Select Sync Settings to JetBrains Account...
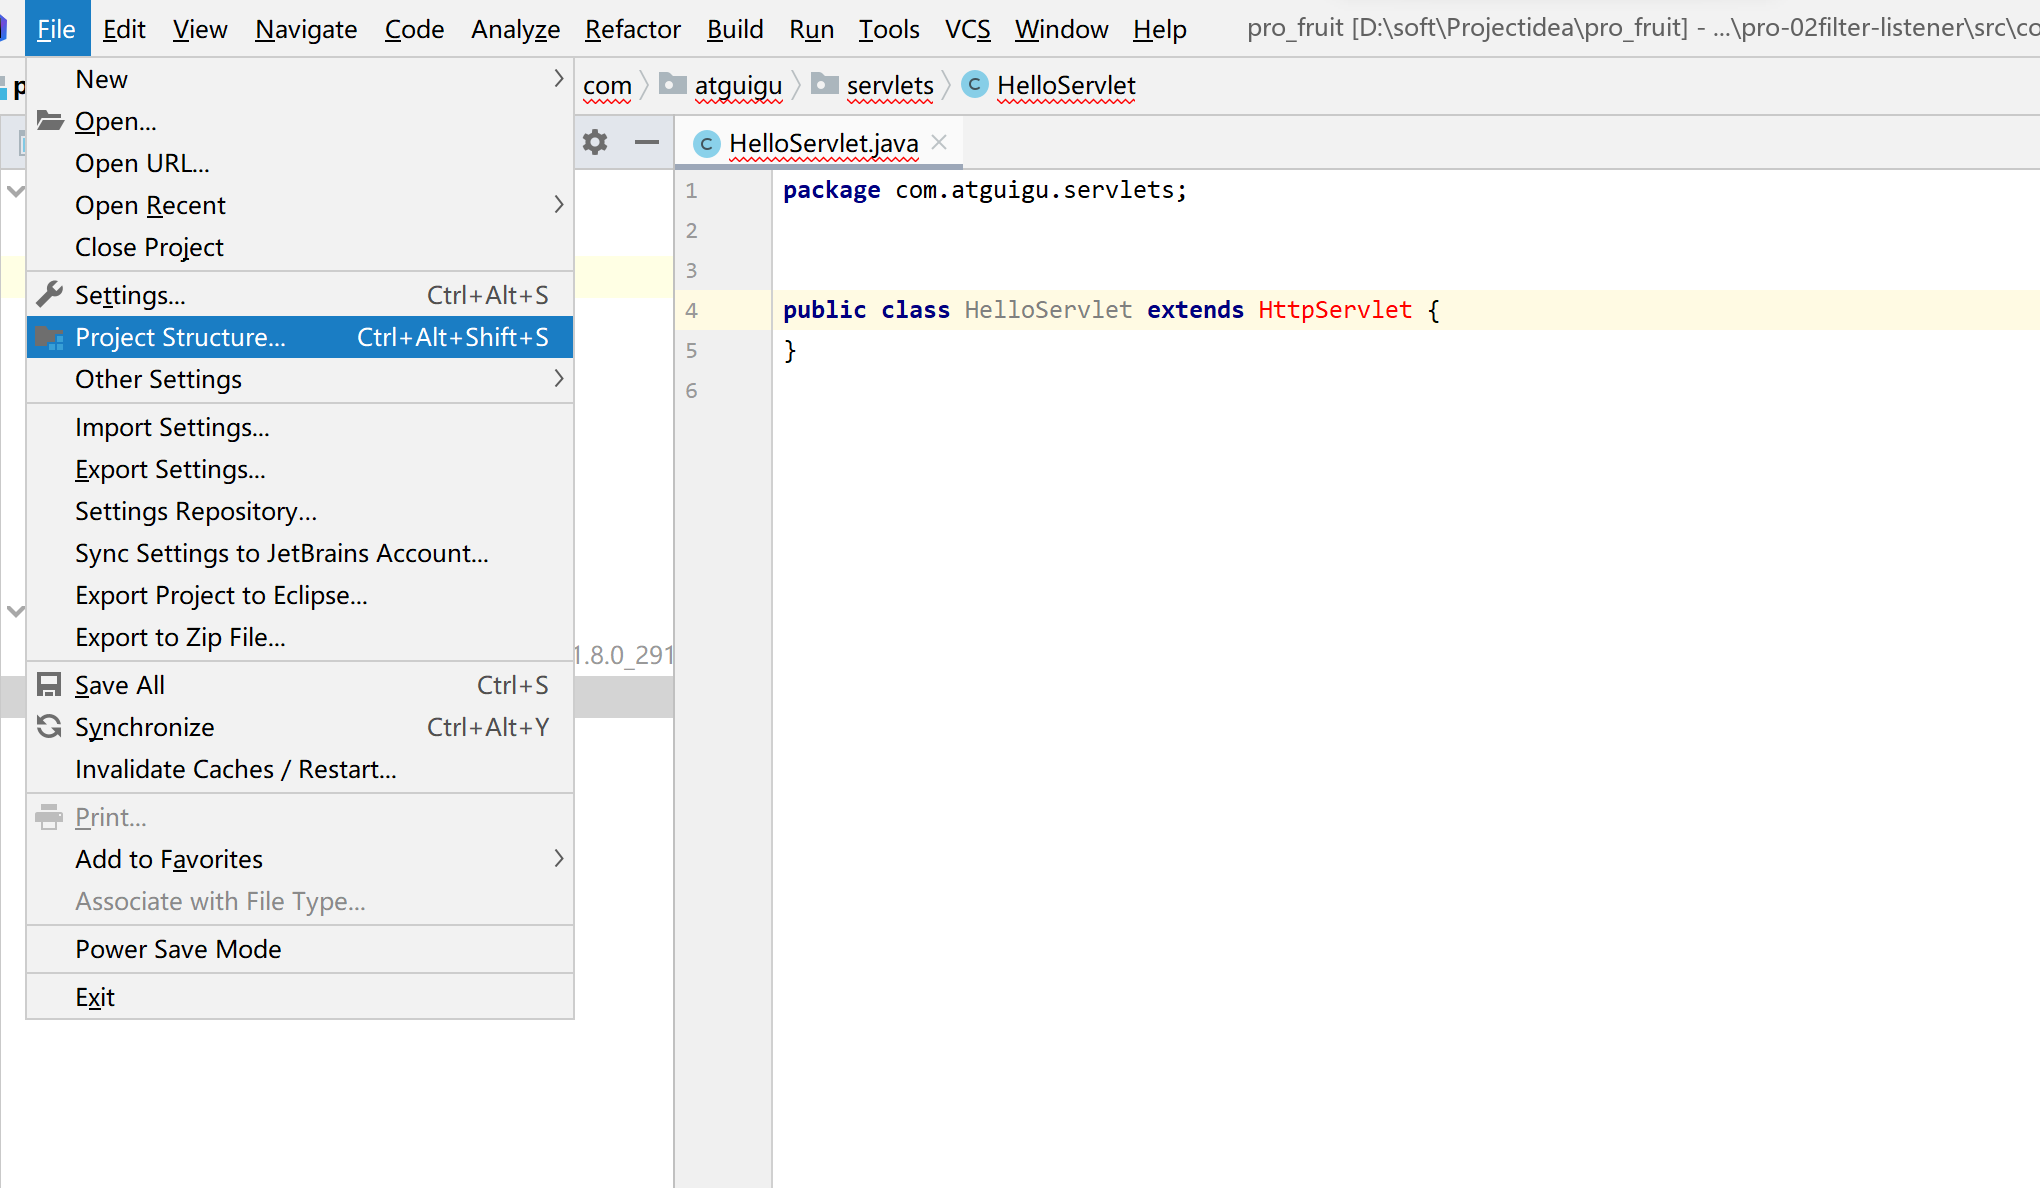The width and height of the screenshot is (2040, 1188). pos(300,553)
